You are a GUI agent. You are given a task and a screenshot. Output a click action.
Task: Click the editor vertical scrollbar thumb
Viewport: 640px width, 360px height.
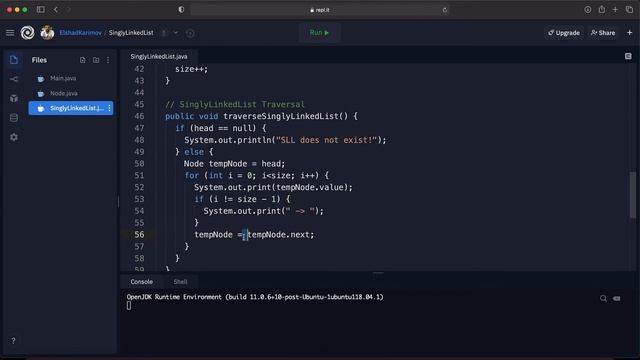633,195
